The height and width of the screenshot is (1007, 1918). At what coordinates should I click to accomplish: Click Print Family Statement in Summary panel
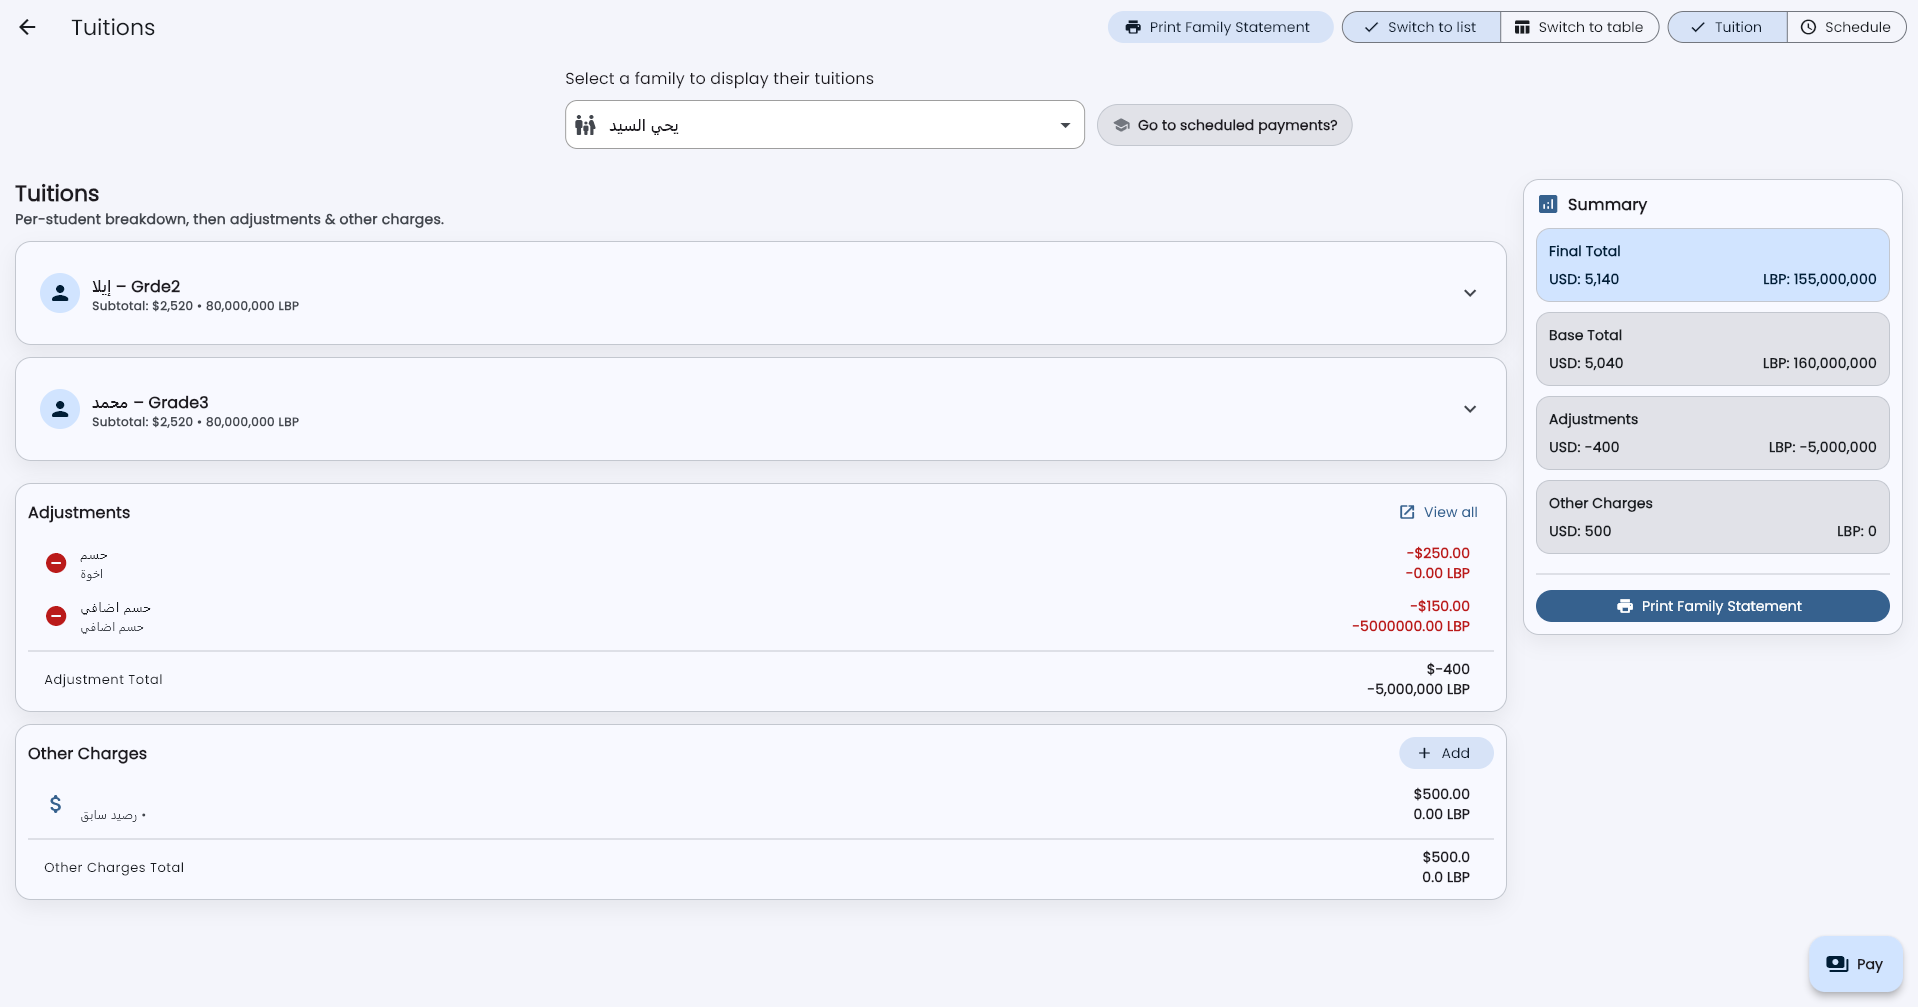point(1712,606)
